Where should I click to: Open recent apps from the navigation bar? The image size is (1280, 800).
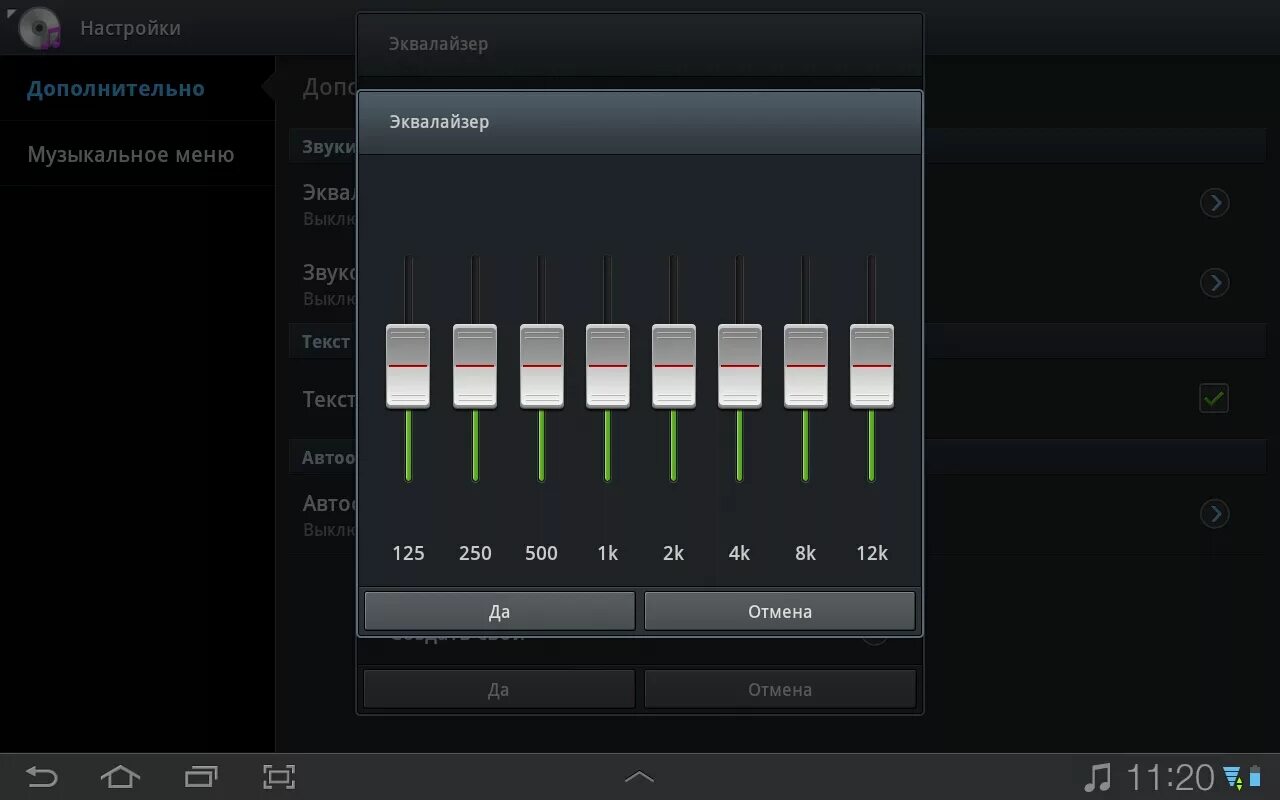199,776
